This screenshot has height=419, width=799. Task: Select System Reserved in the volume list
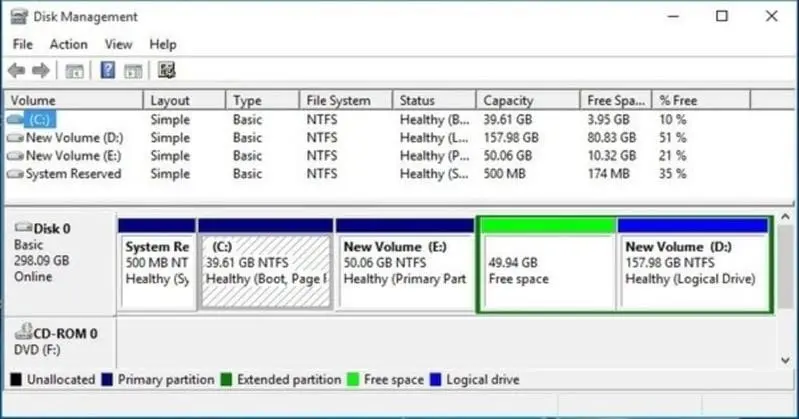pyautogui.click(x=73, y=174)
